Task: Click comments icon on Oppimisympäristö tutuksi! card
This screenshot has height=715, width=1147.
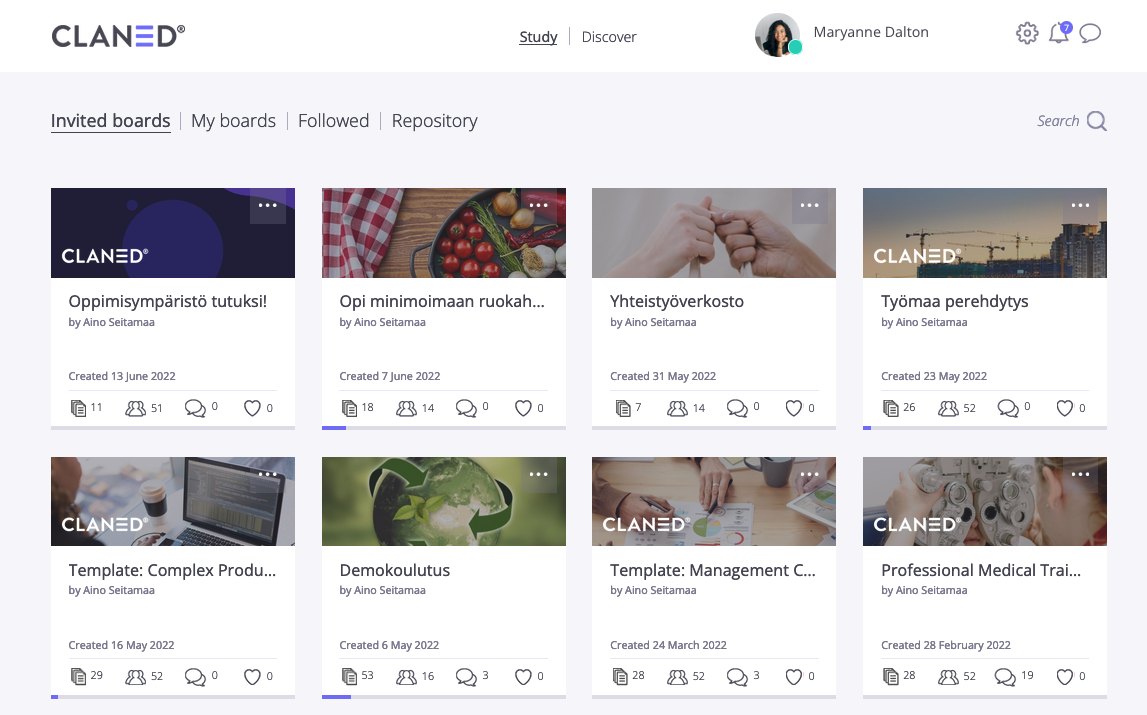Action: tap(195, 408)
